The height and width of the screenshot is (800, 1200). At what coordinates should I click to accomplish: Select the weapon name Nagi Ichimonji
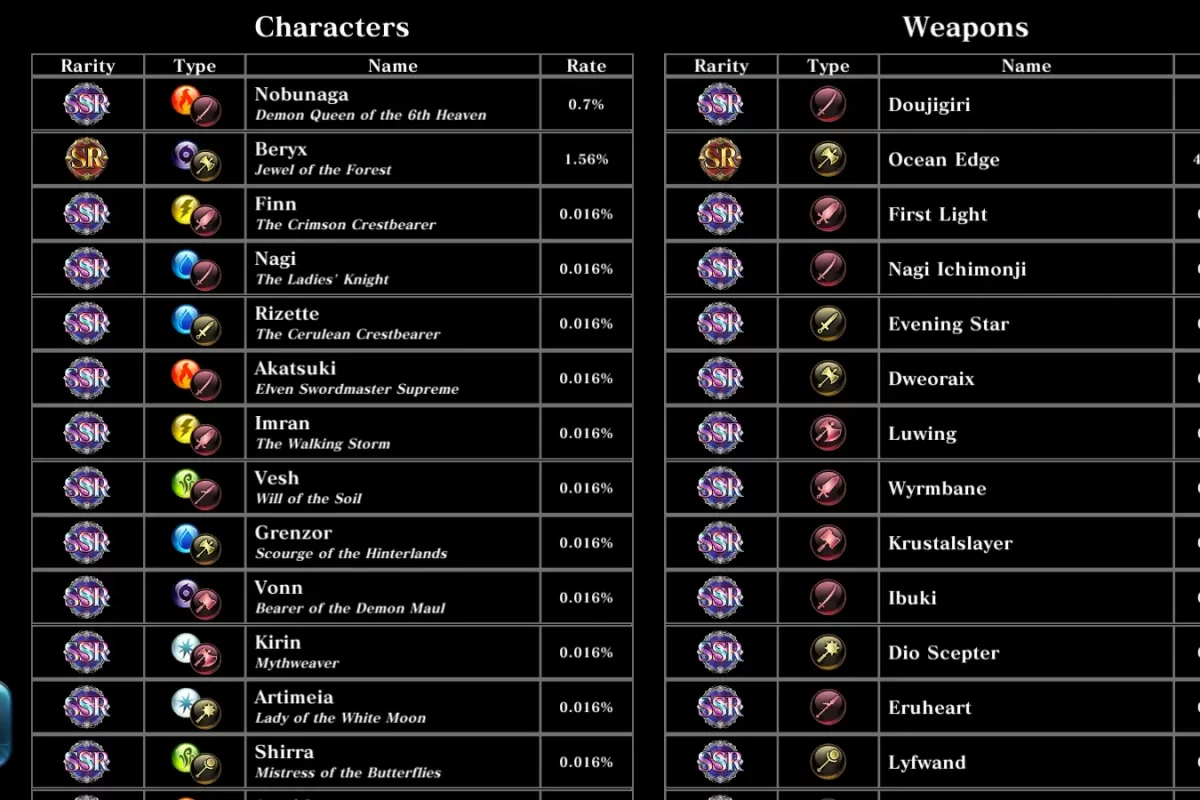(x=957, y=269)
